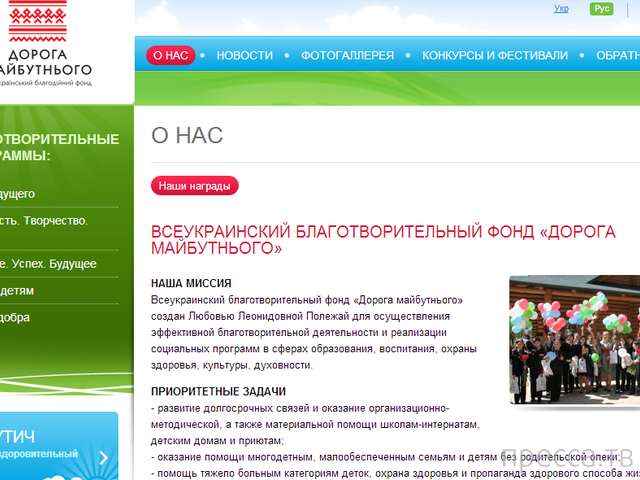
Task: Open sidebar program 'Успех. Будущее'
Action: pos(48,264)
